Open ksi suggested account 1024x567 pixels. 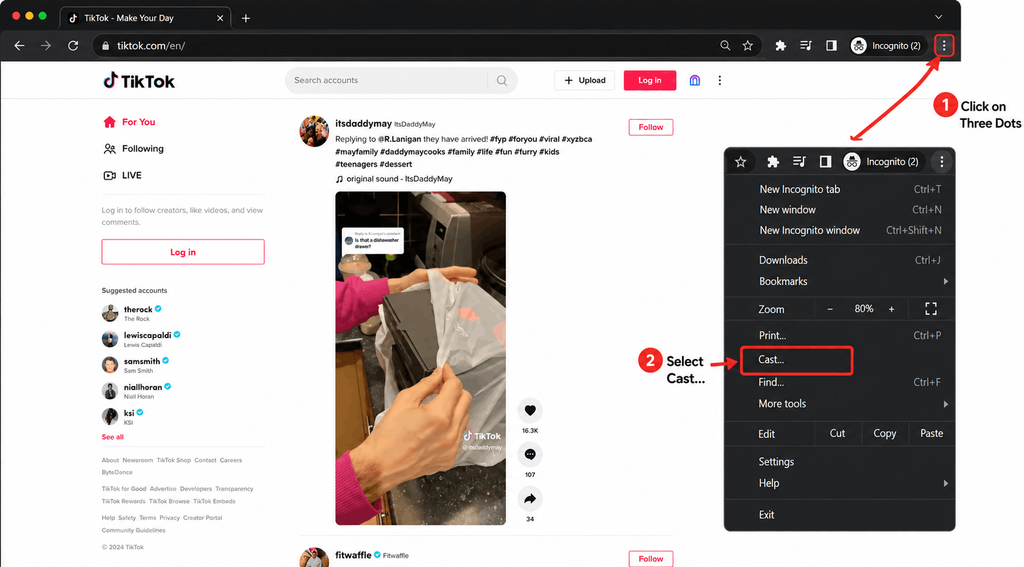click(123, 417)
